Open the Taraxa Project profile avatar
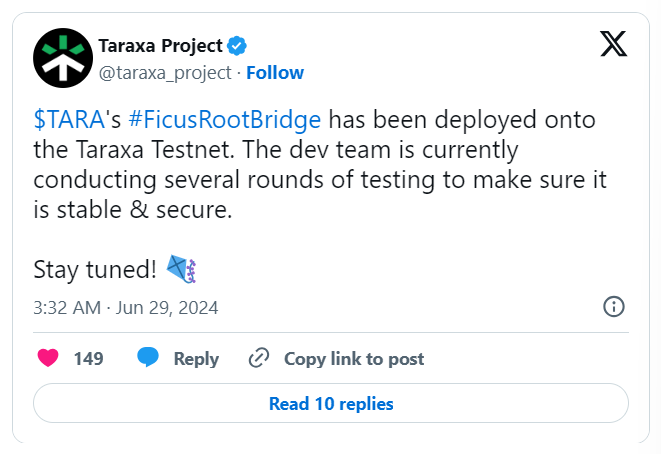661x454 pixels. (x=63, y=58)
